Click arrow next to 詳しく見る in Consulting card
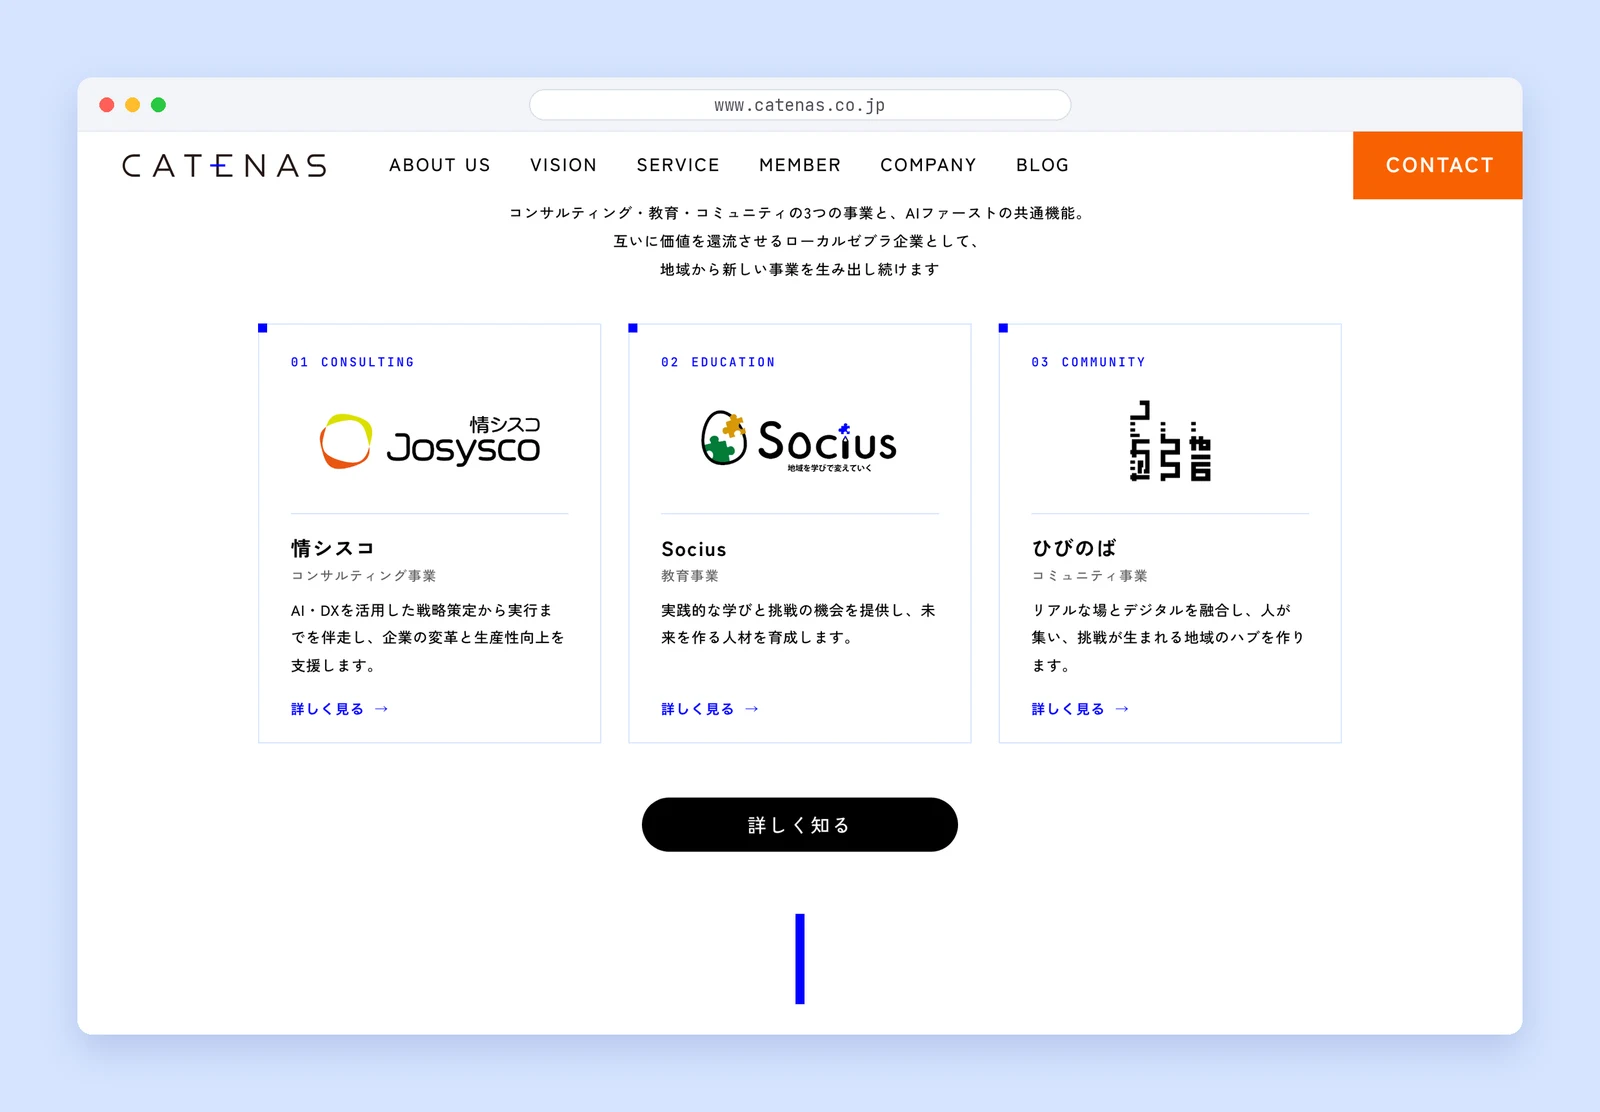This screenshot has width=1600, height=1112. tap(381, 709)
